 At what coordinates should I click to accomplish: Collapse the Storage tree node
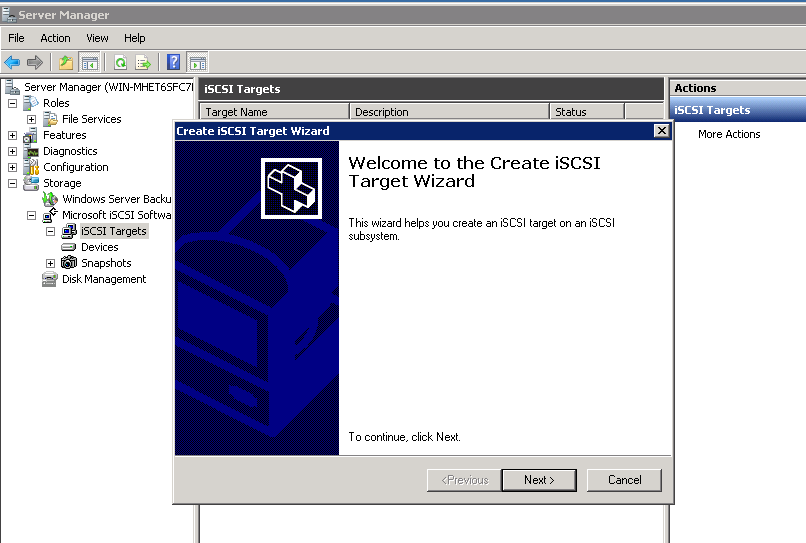pyautogui.click(x=13, y=183)
